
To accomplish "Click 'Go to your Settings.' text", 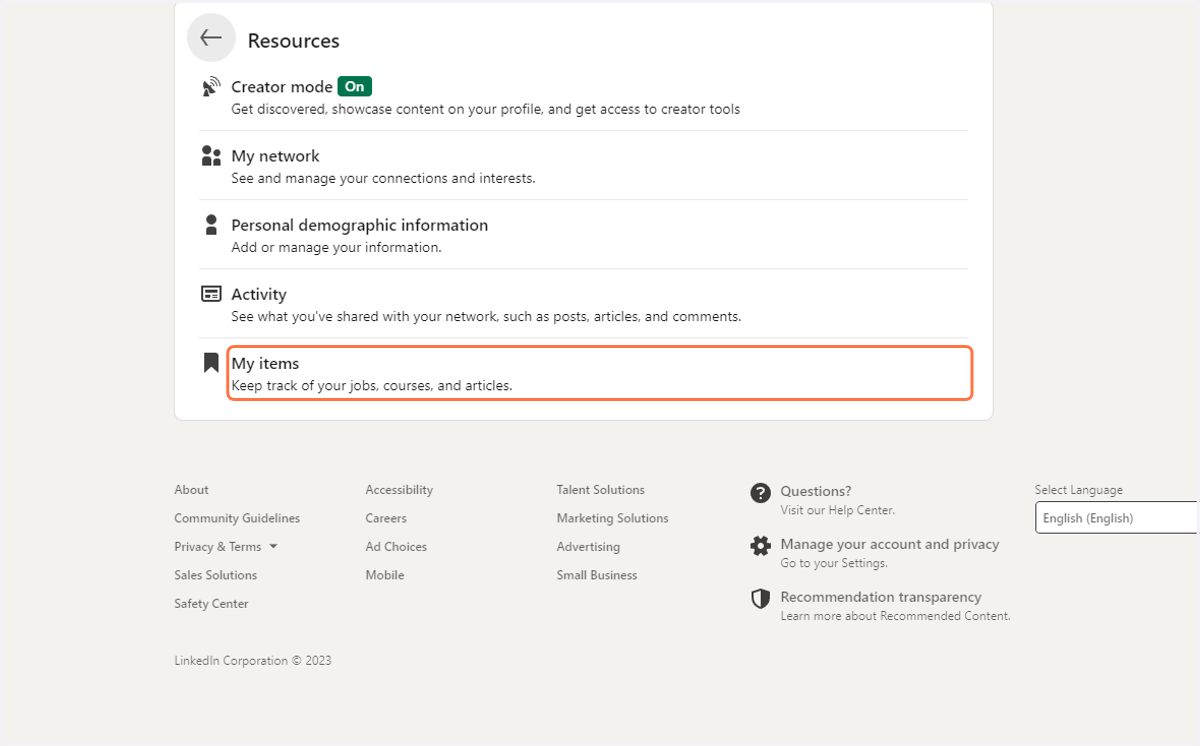I will tap(834, 563).
